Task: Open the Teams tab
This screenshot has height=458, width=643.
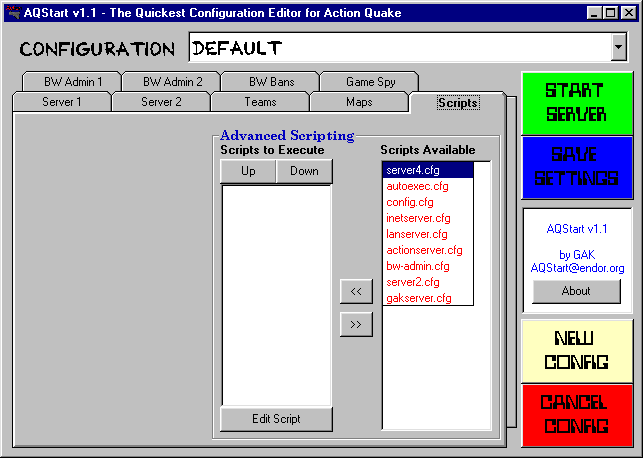Action: [x=260, y=102]
